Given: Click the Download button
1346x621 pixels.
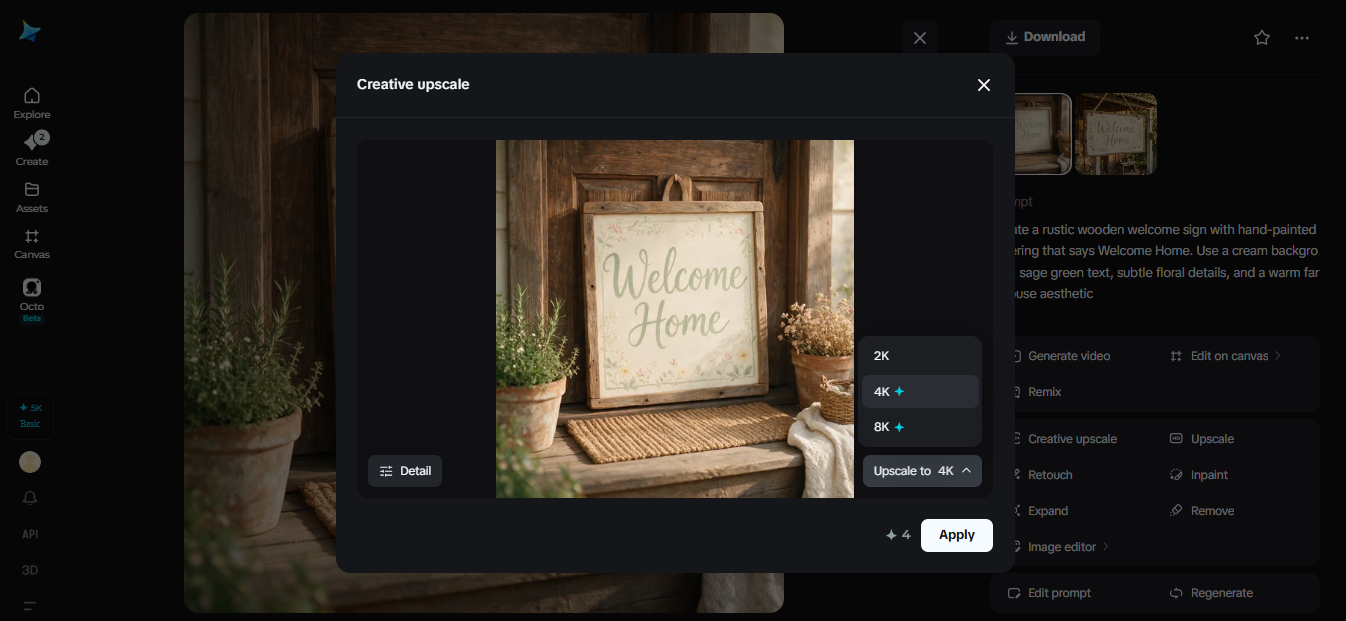Looking at the screenshot, I should point(1045,37).
